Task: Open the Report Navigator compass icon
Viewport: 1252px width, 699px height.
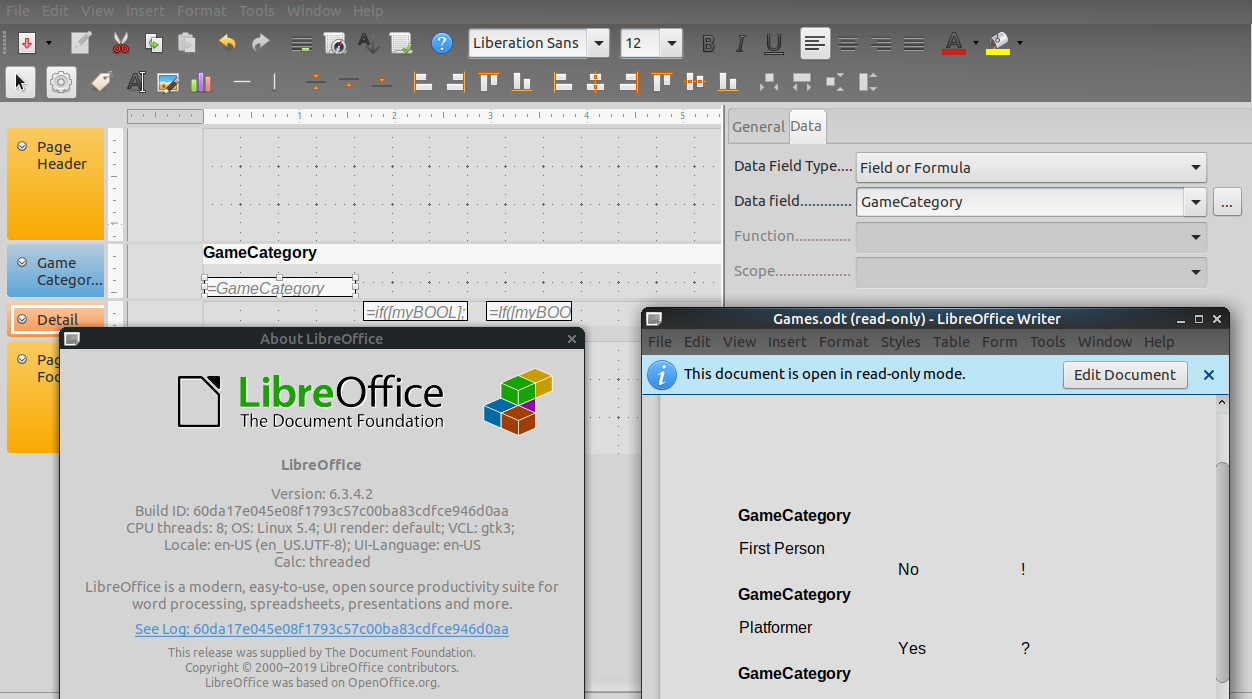Action: (x=335, y=43)
